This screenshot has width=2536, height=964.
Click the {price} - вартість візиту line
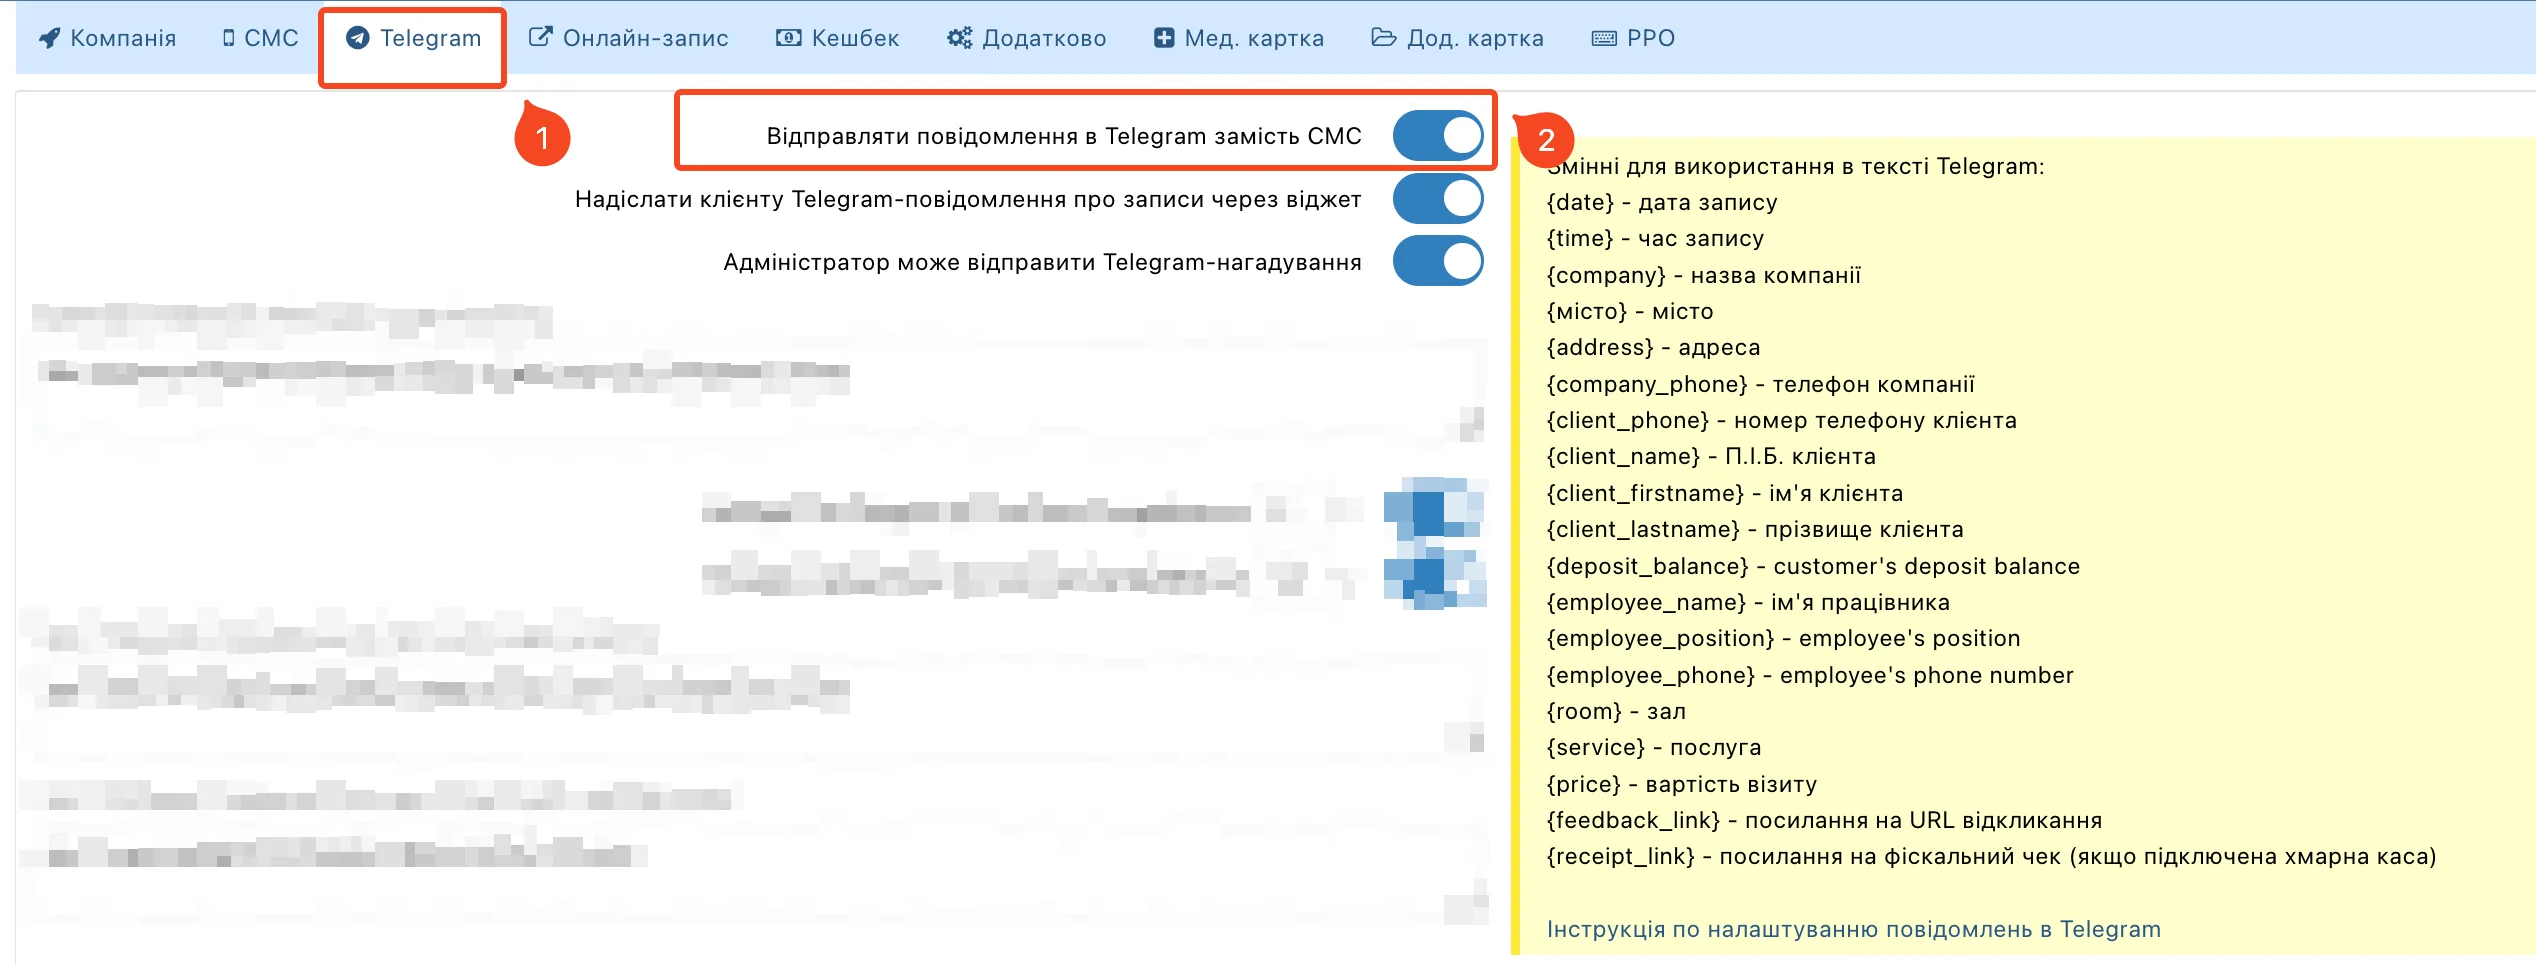[x=1682, y=784]
